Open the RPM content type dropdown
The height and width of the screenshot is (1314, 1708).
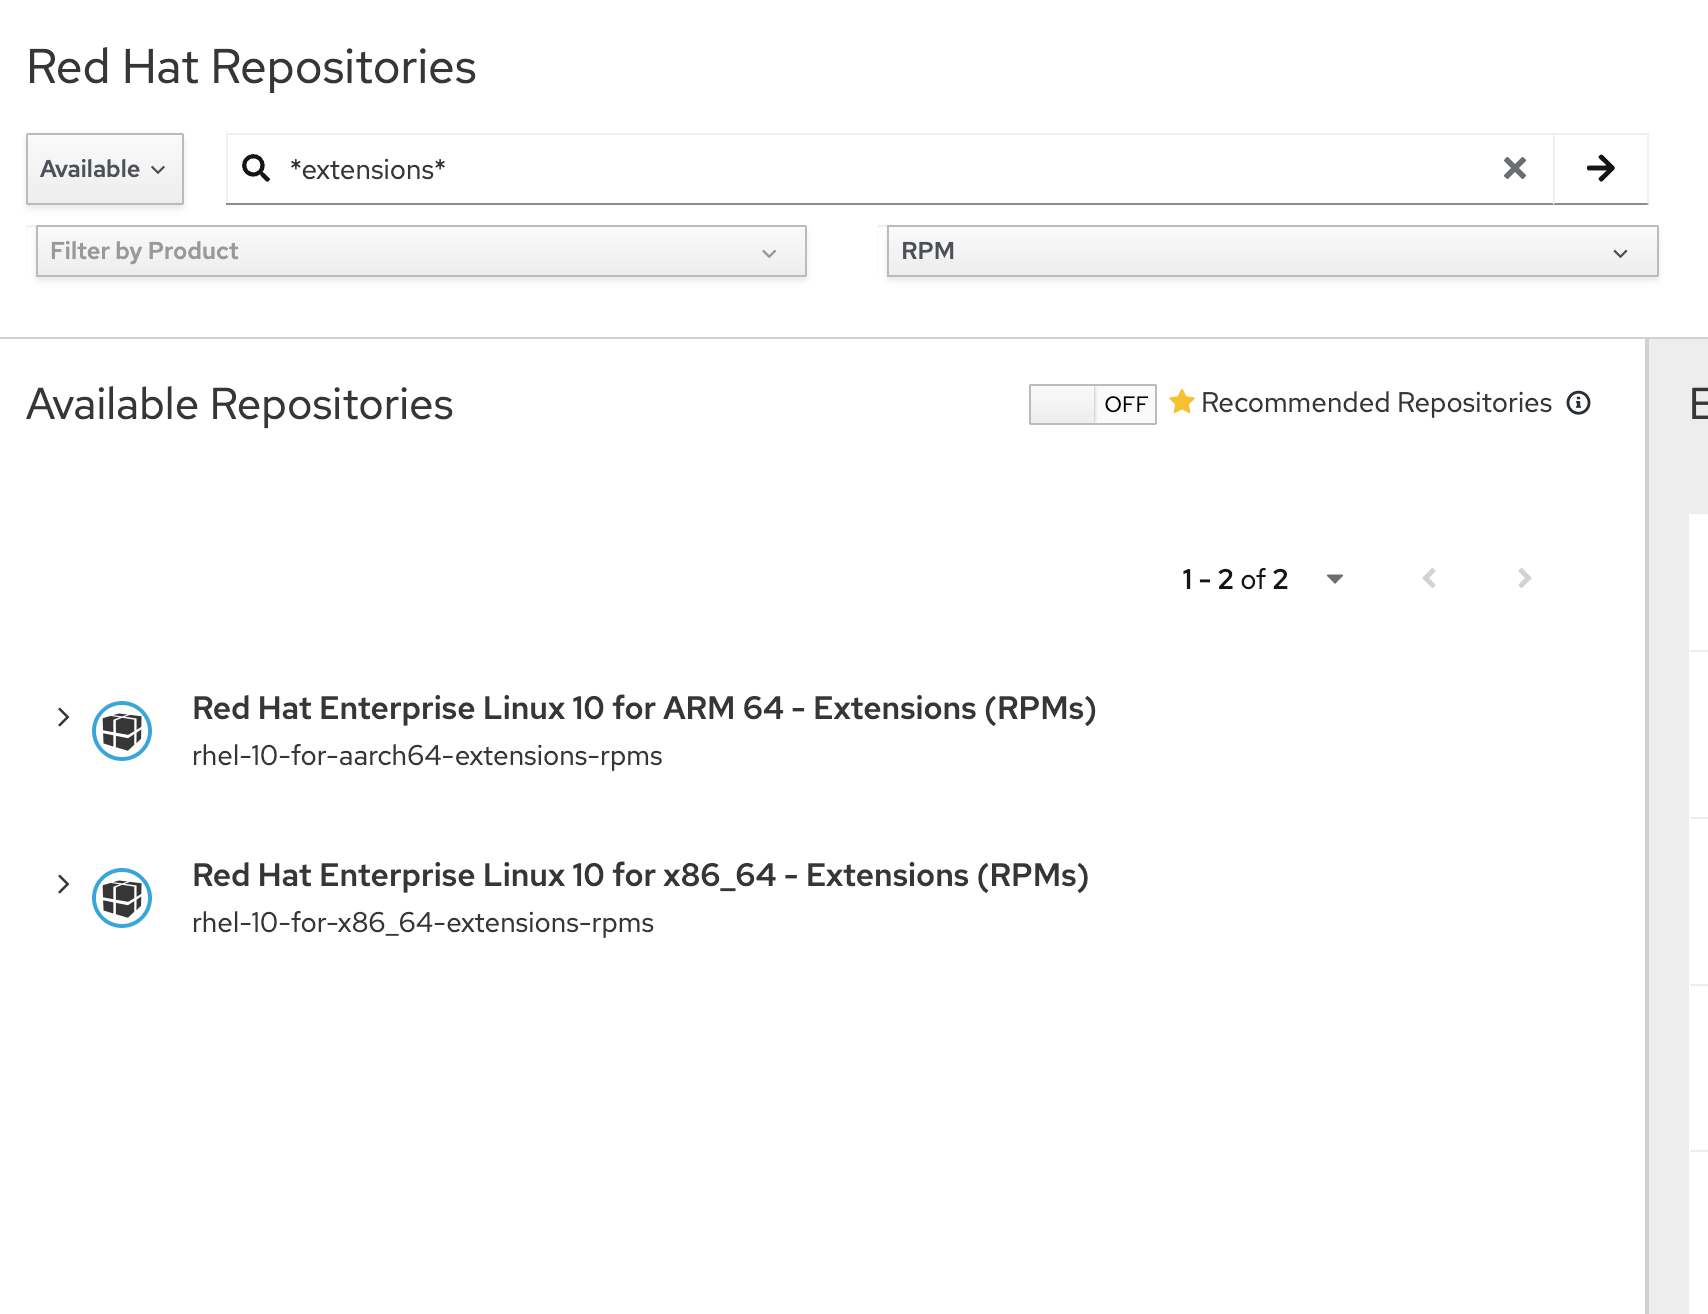[1272, 251]
